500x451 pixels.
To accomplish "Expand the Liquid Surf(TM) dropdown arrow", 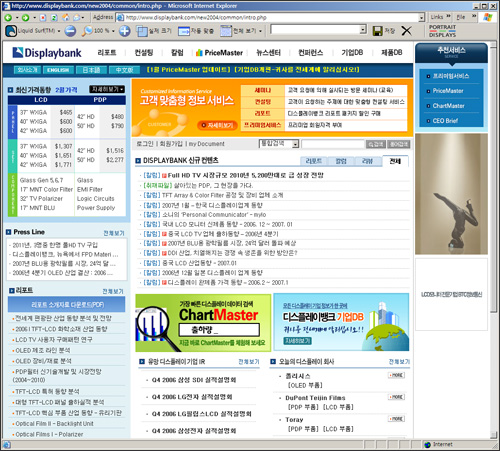I will point(59,31).
